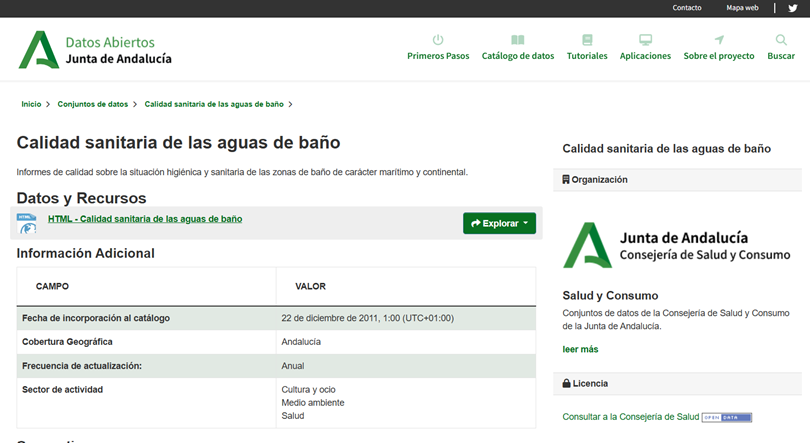Image resolution: width=810 pixels, height=443 pixels.
Task: Click the main page title heading
Action: tap(178, 143)
